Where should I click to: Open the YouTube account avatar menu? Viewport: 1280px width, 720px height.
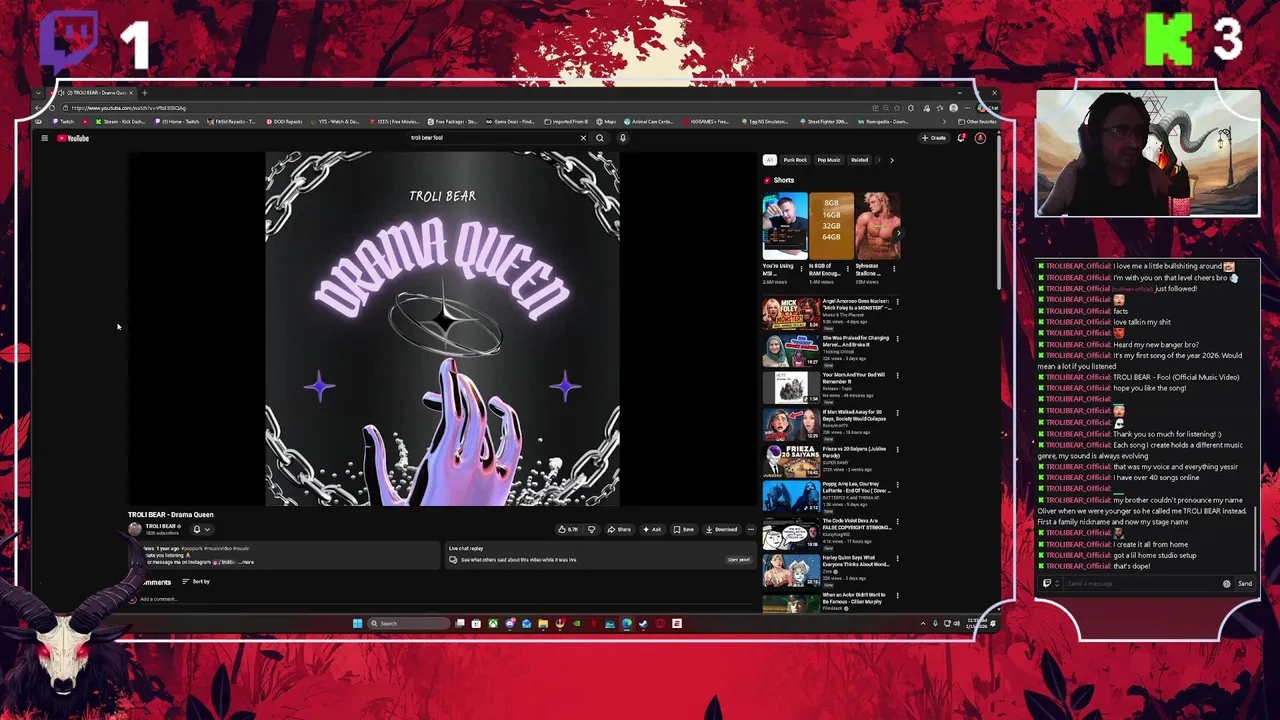980,138
